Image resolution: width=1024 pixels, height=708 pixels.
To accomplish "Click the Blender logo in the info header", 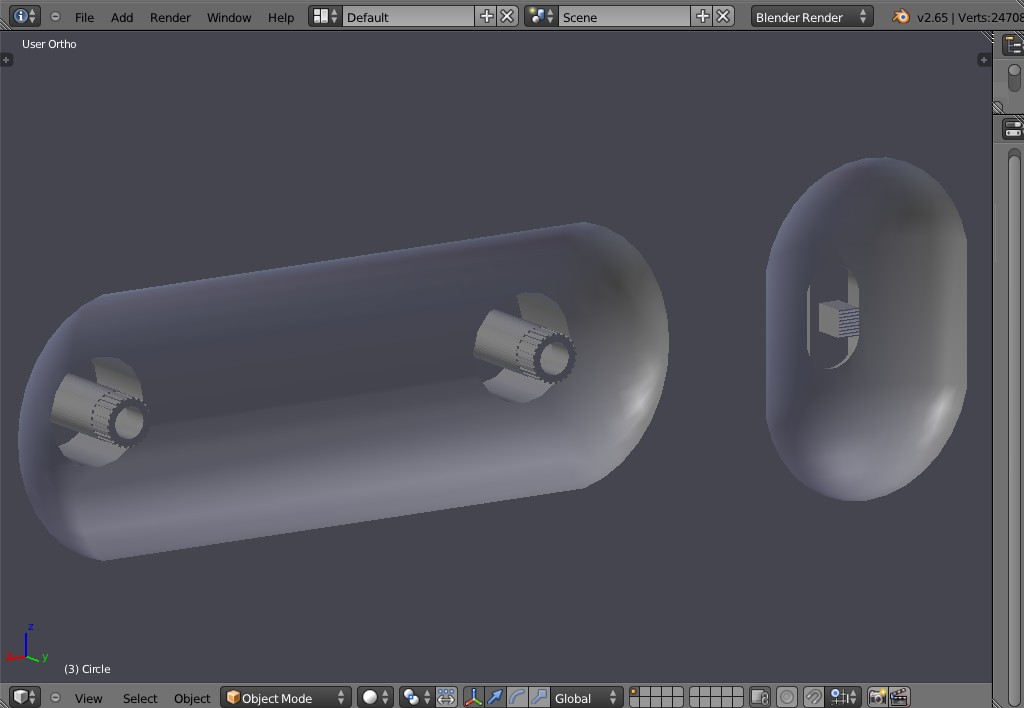I will point(903,16).
